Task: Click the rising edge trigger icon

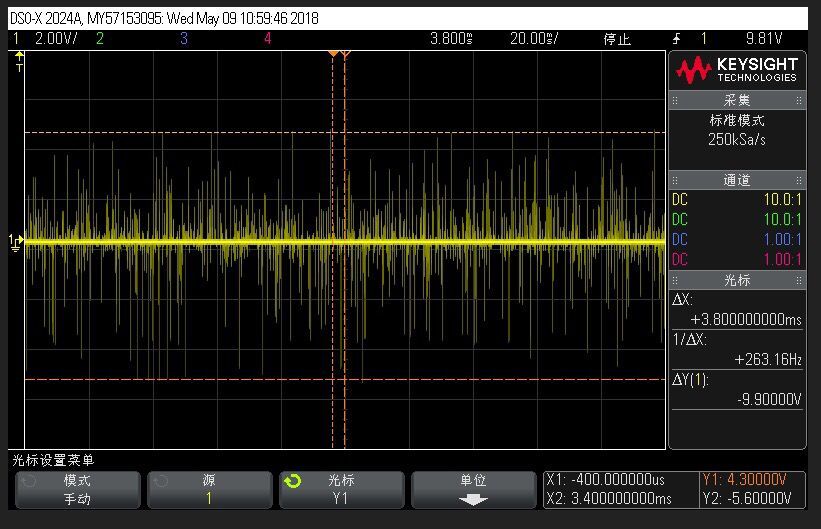Action: point(676,38)
